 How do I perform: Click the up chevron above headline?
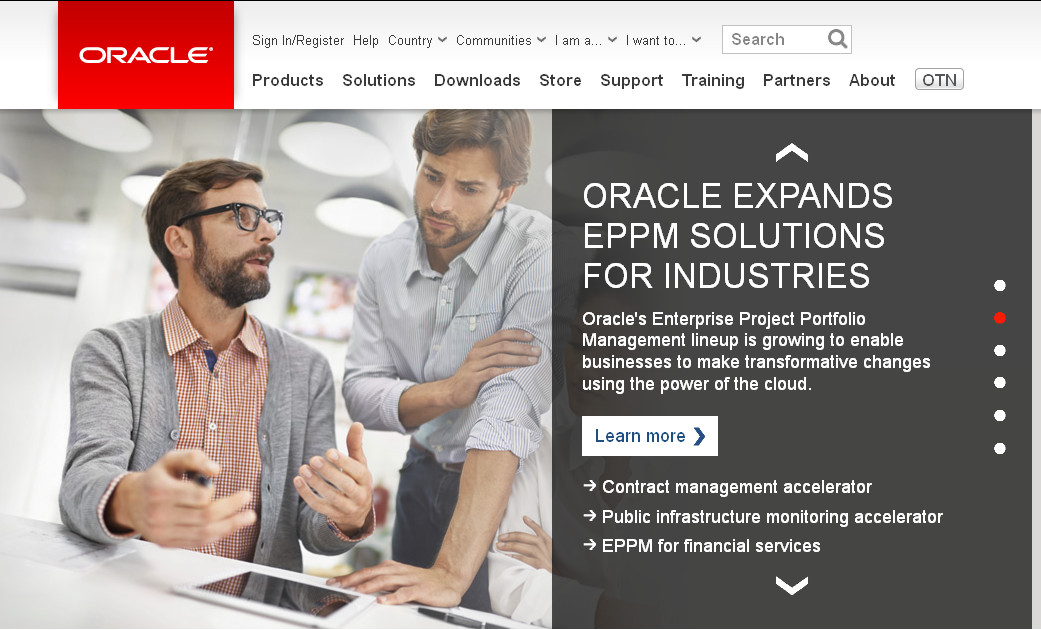point(791,153)
